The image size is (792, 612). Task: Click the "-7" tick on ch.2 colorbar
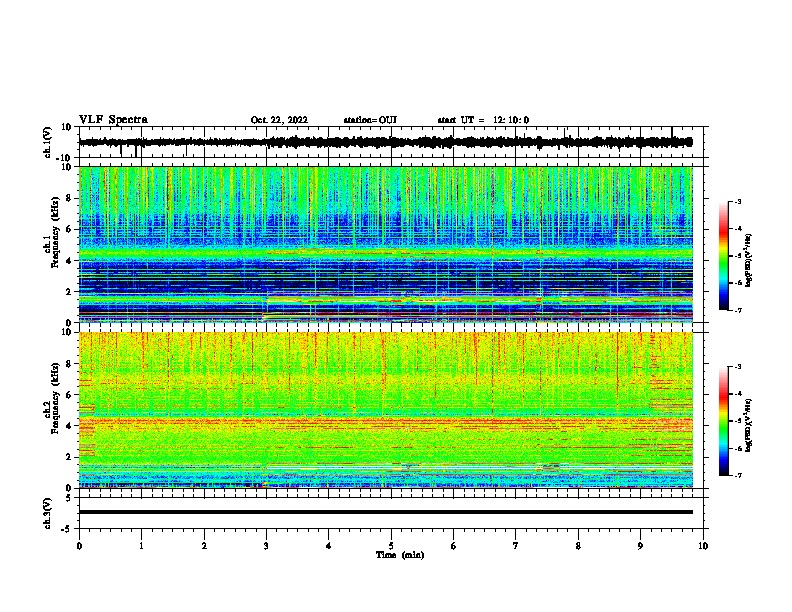click(738, 476)
